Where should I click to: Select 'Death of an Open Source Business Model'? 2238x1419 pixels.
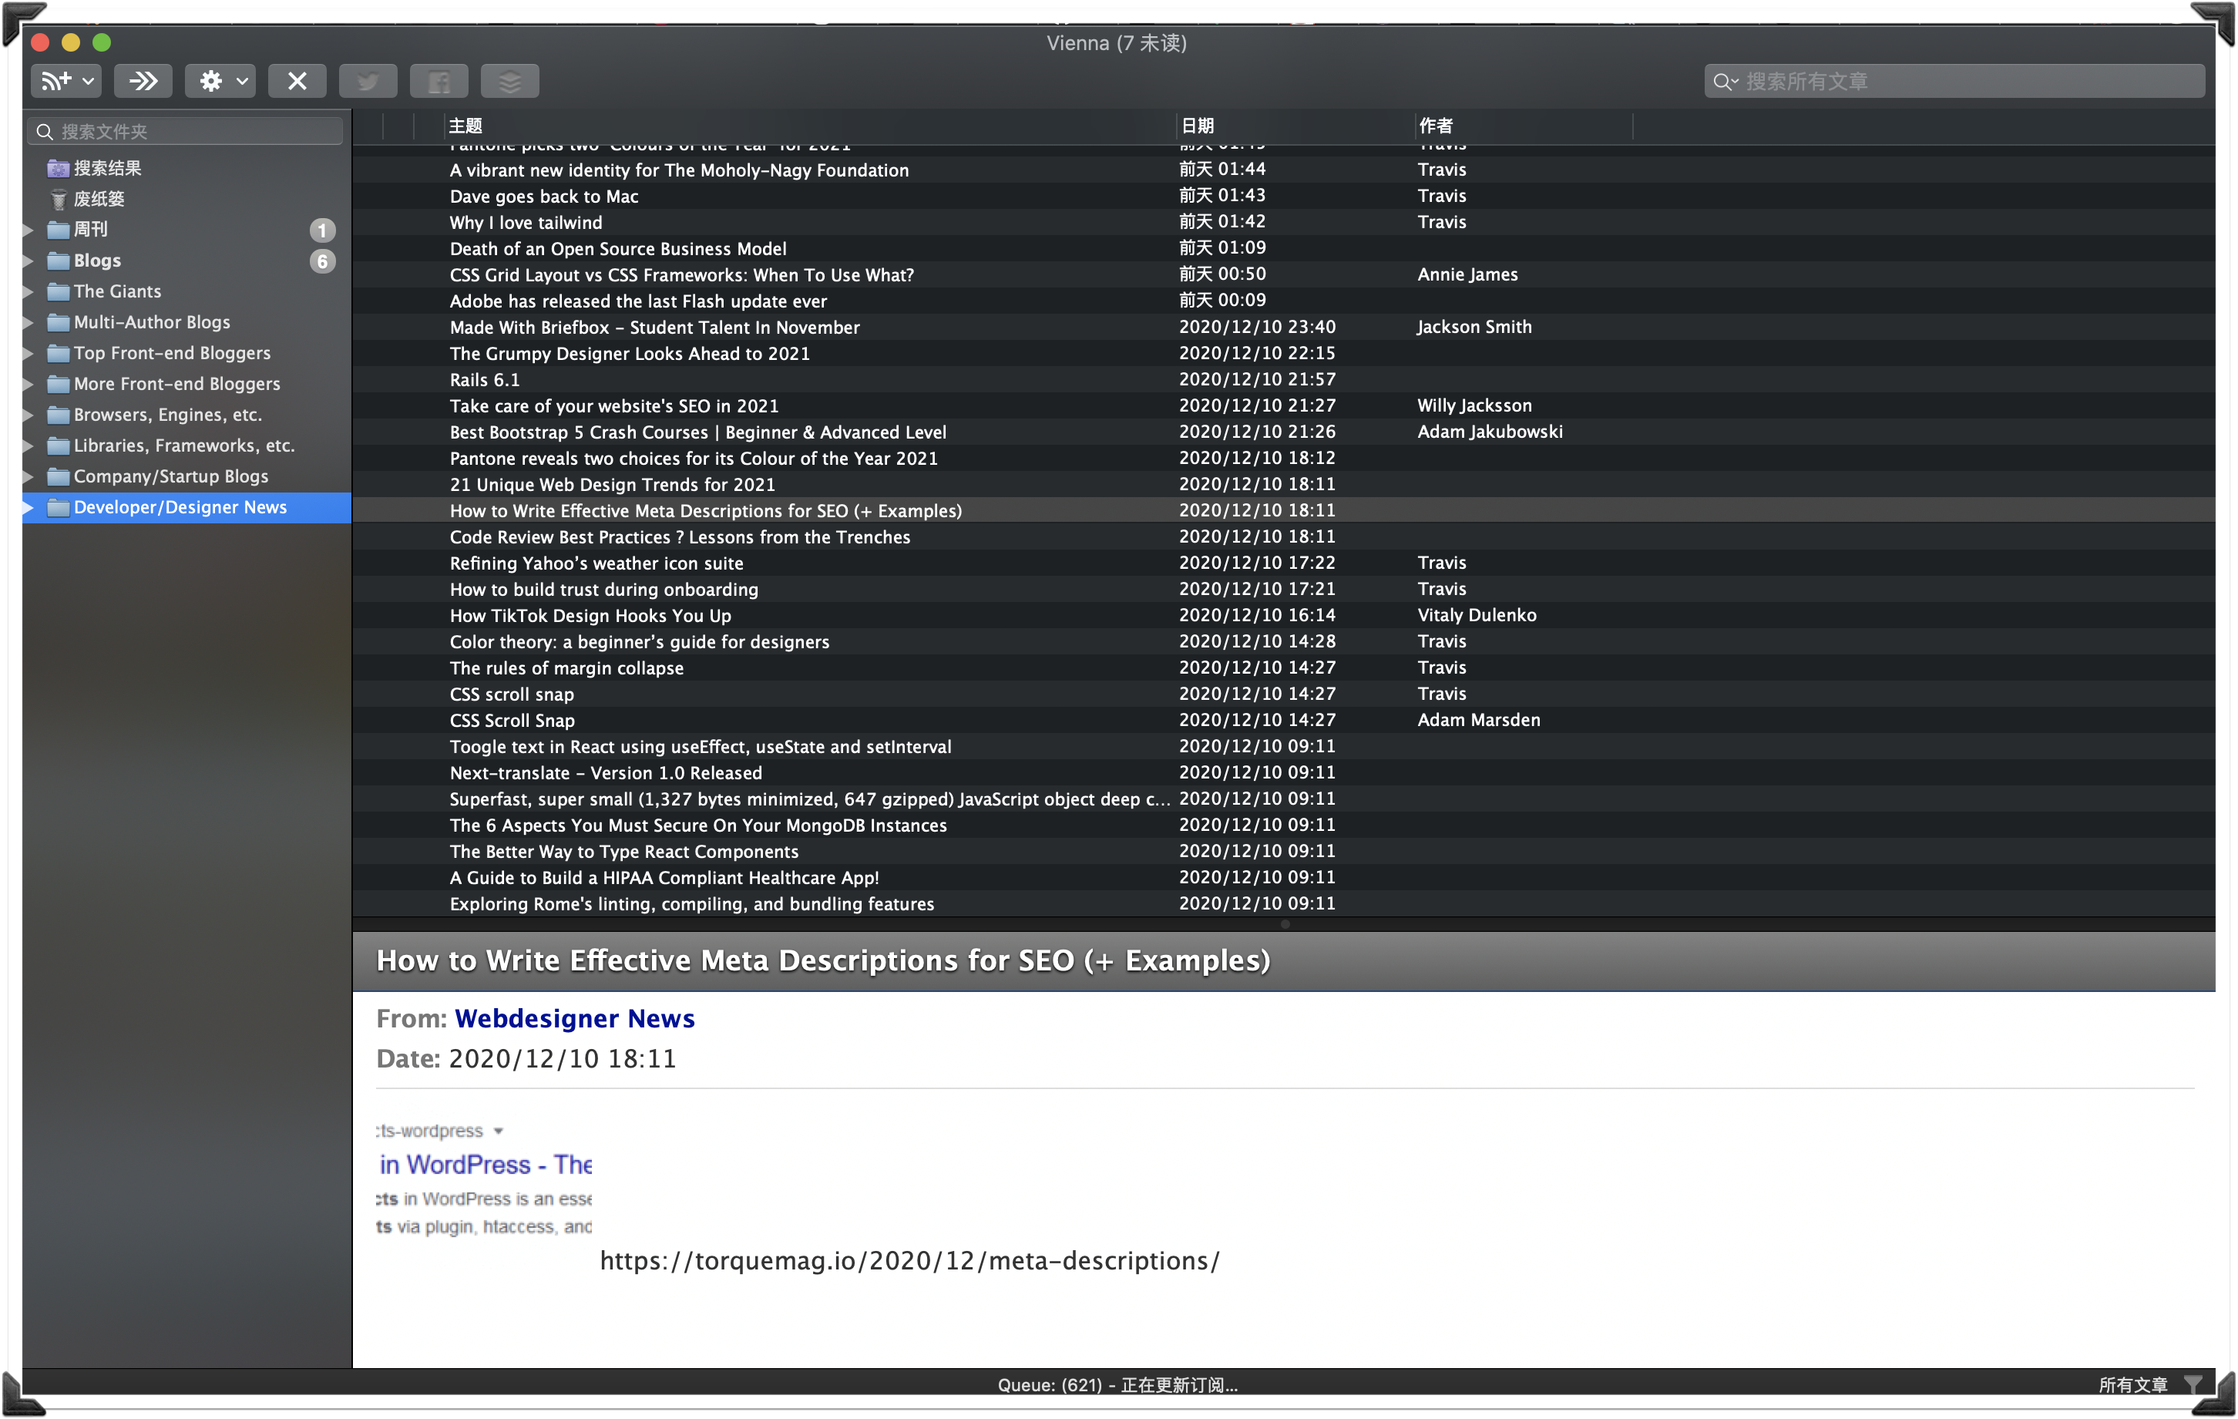[618, 248]
